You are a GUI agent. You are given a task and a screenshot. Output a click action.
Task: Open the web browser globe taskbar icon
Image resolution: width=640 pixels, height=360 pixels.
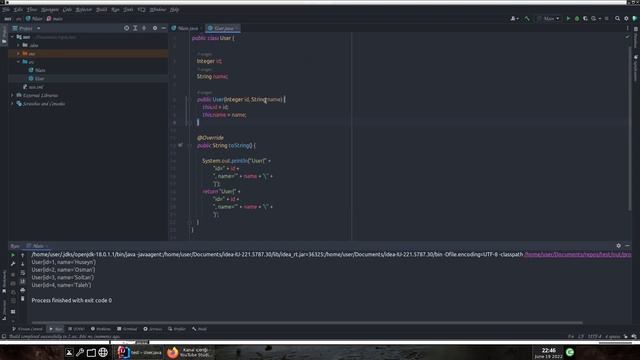click(103, 352)
